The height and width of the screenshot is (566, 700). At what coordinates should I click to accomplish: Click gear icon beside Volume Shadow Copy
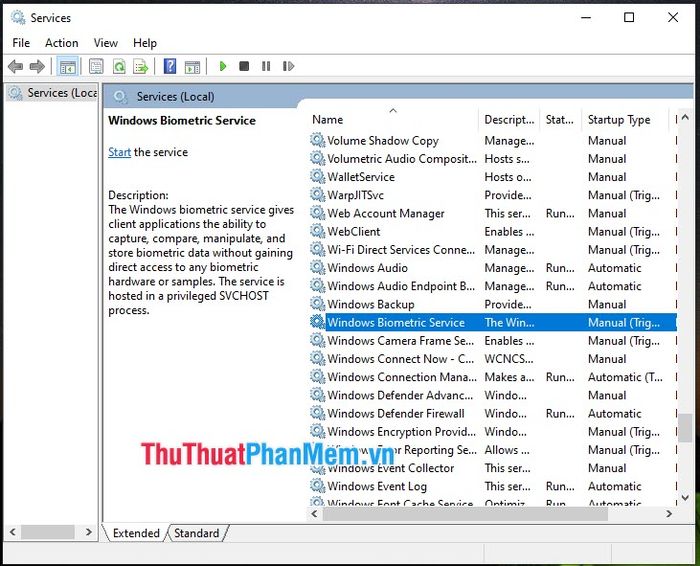[x=317, y=140]
